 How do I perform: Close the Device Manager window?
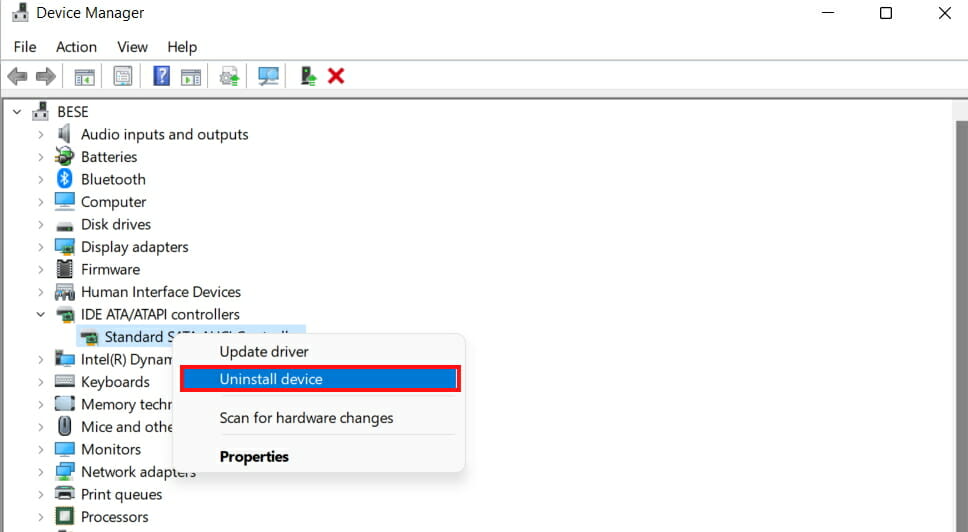[x=945, y=13]
